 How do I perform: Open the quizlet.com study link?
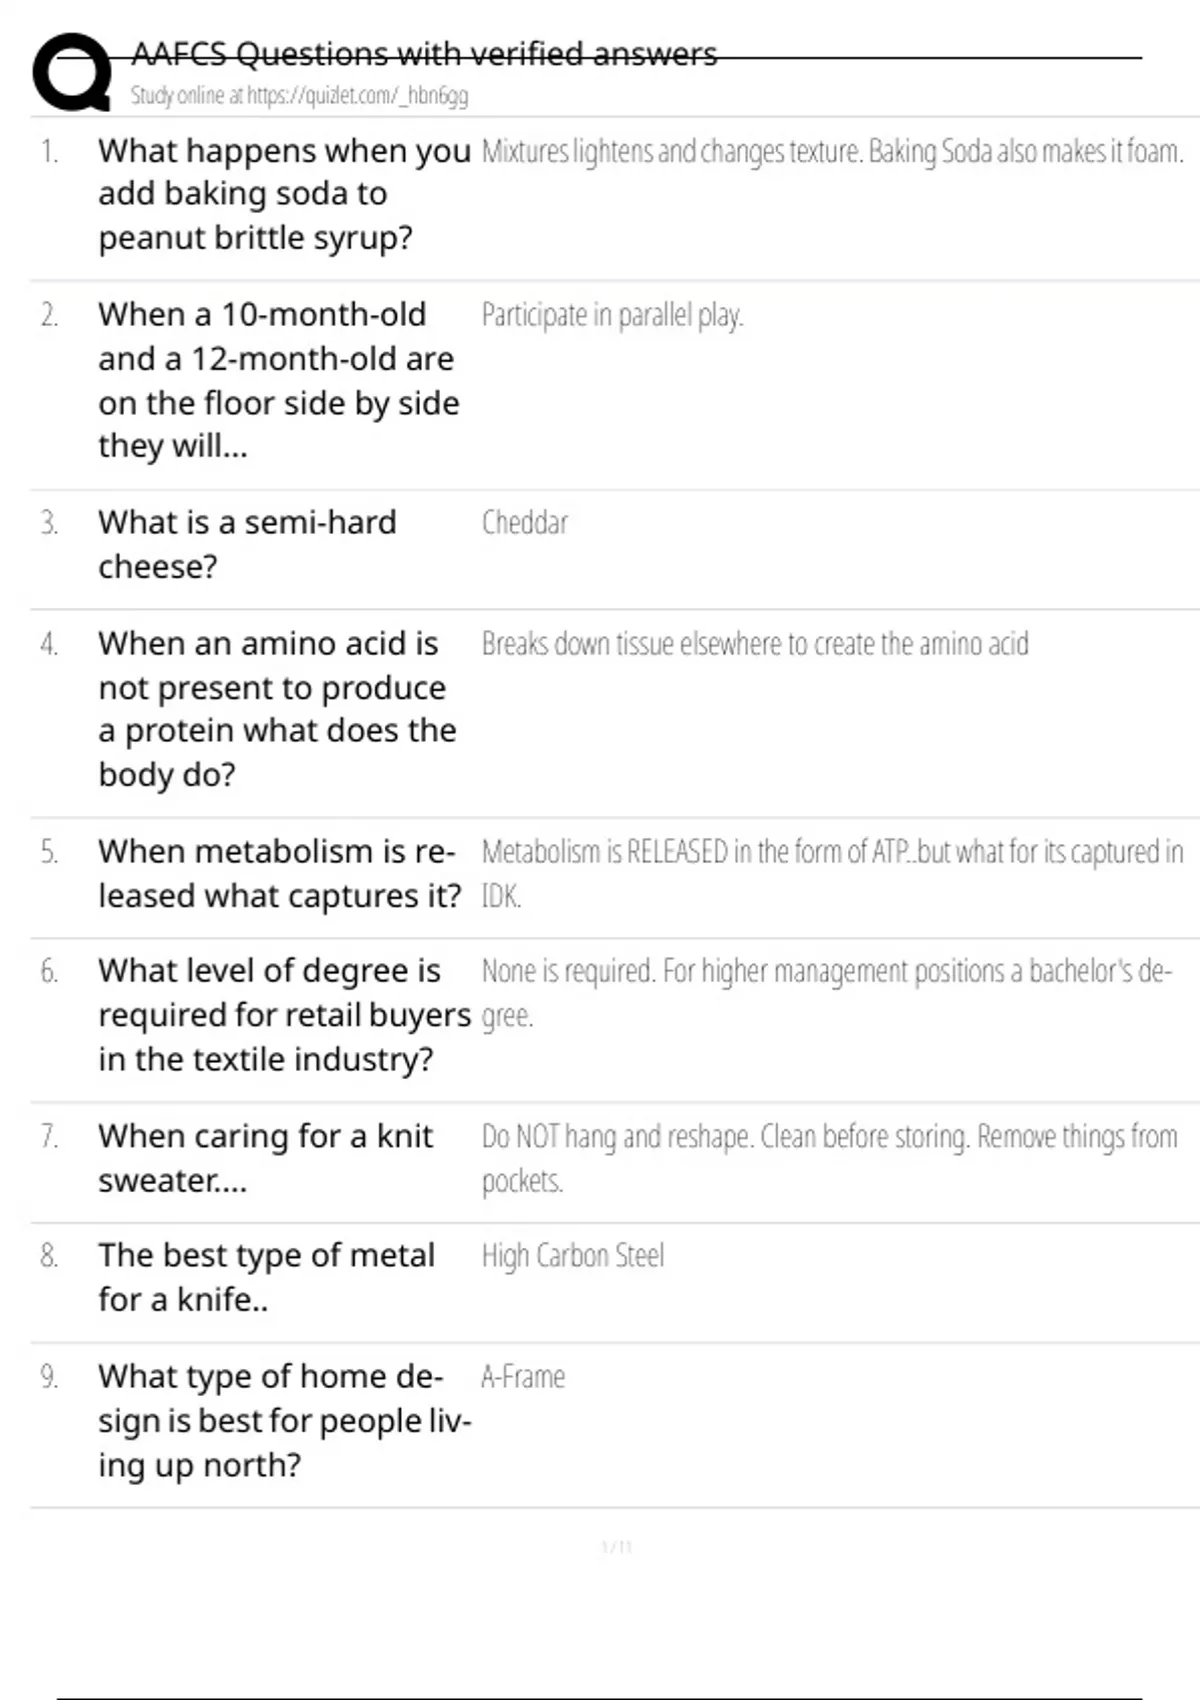click(x=299, y=96)
